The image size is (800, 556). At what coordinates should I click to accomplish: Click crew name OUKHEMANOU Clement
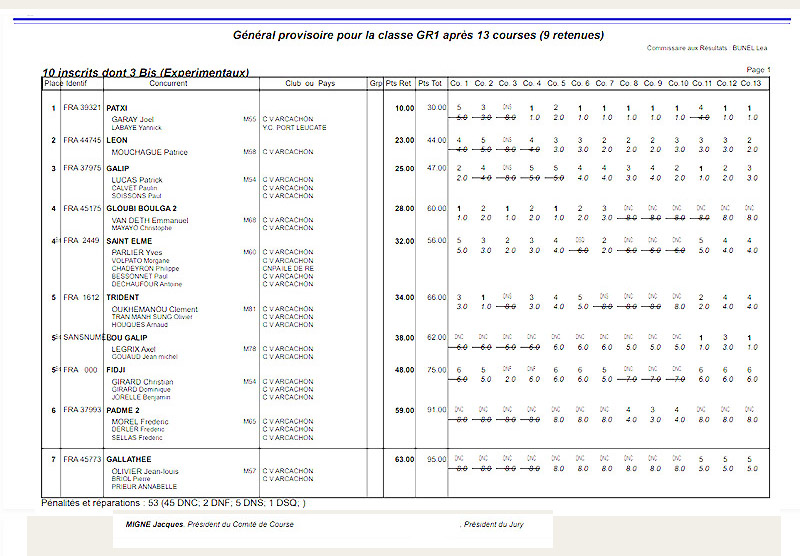[155, 309]
